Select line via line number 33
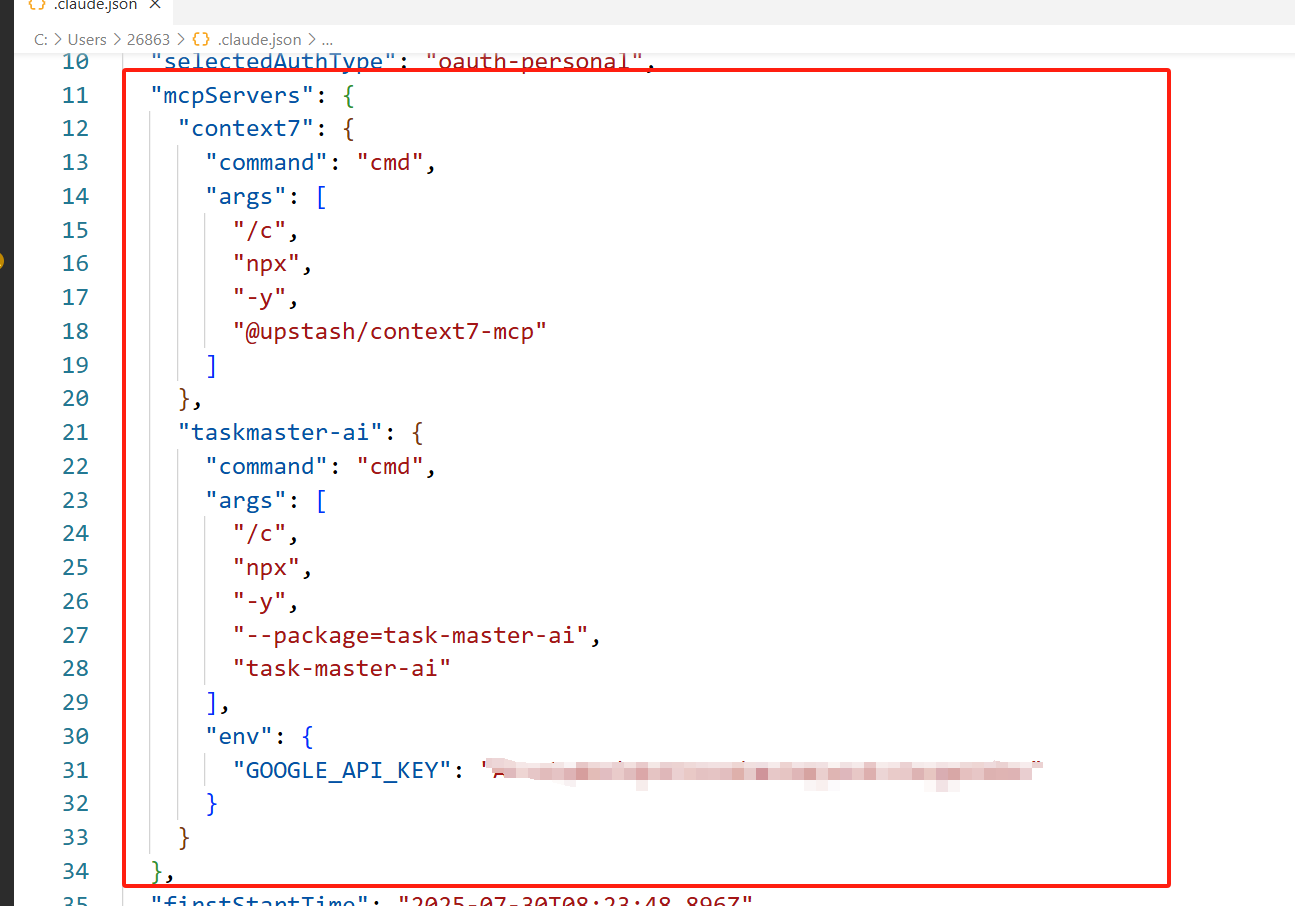This screenshot has height=906, width=1295. [75, 837]
